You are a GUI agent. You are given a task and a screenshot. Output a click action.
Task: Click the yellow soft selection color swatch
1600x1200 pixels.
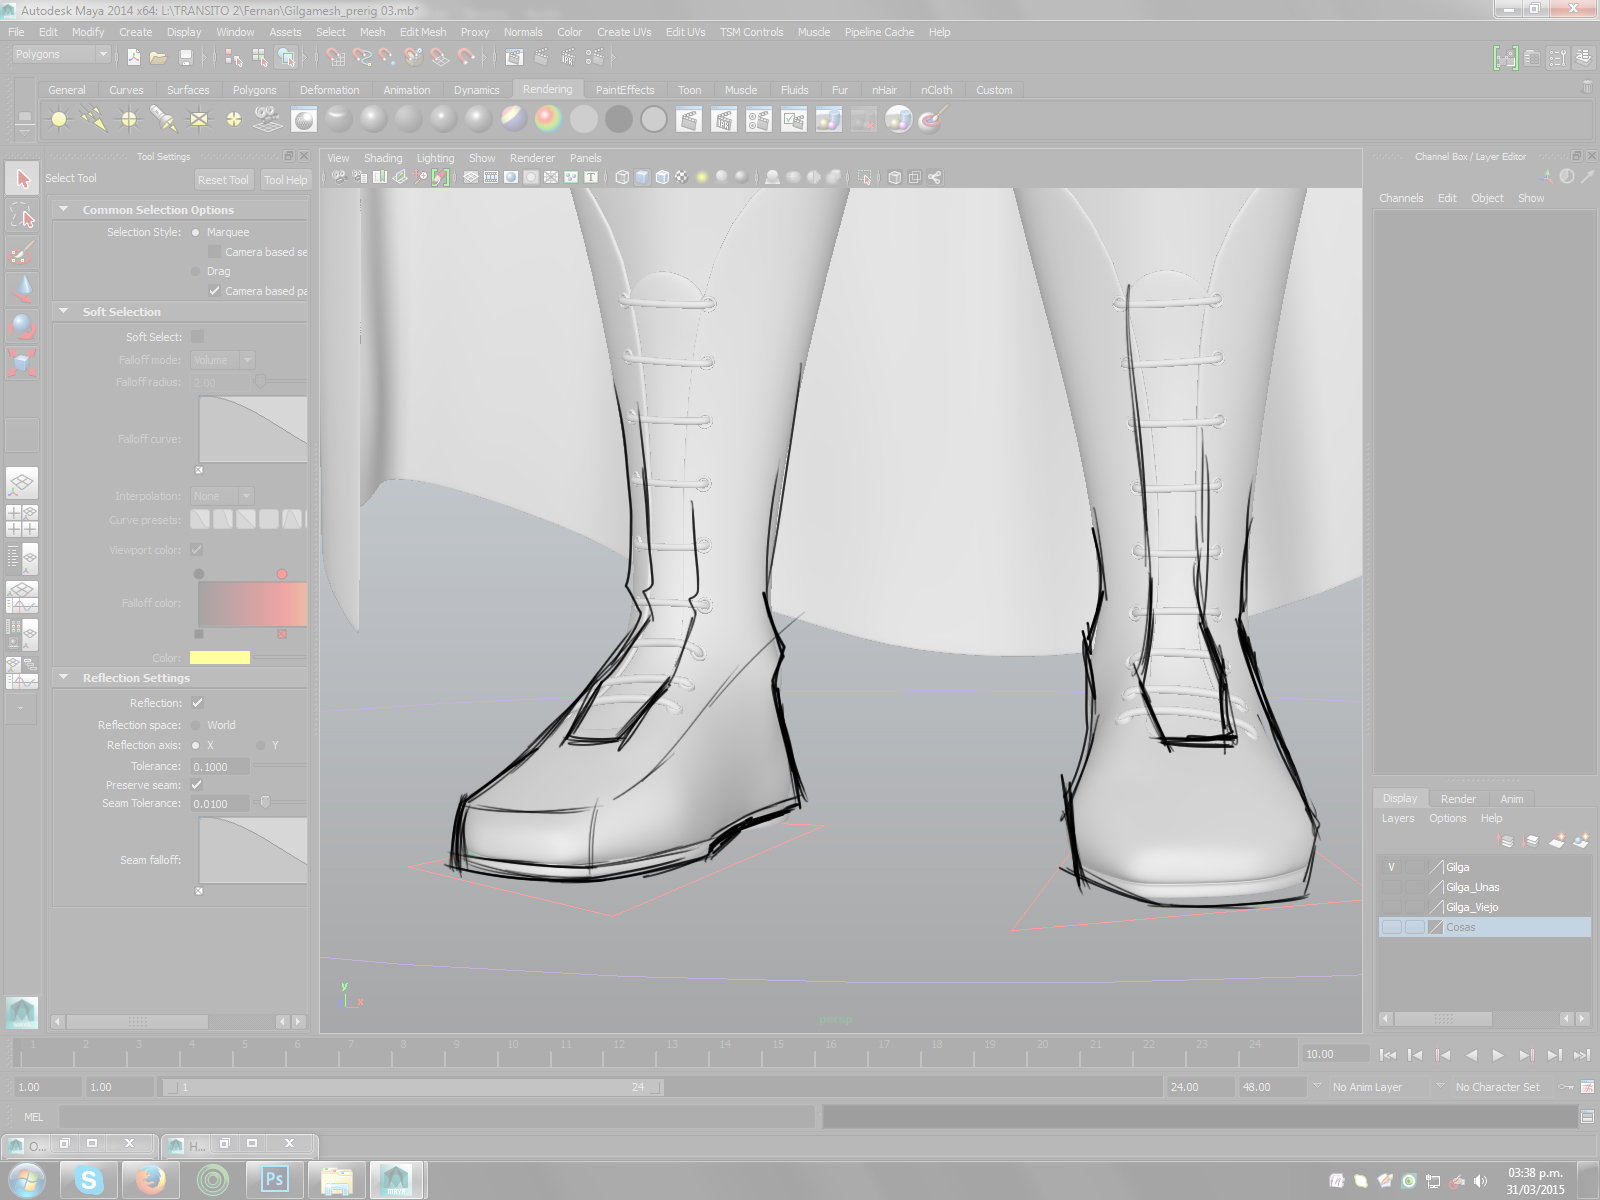220,658
